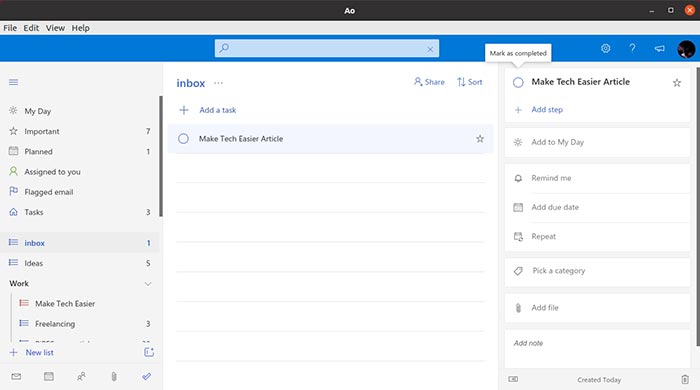This screenshot has width=700, height=390.
Task: Open the Help menu
Action: pos(80,28)
